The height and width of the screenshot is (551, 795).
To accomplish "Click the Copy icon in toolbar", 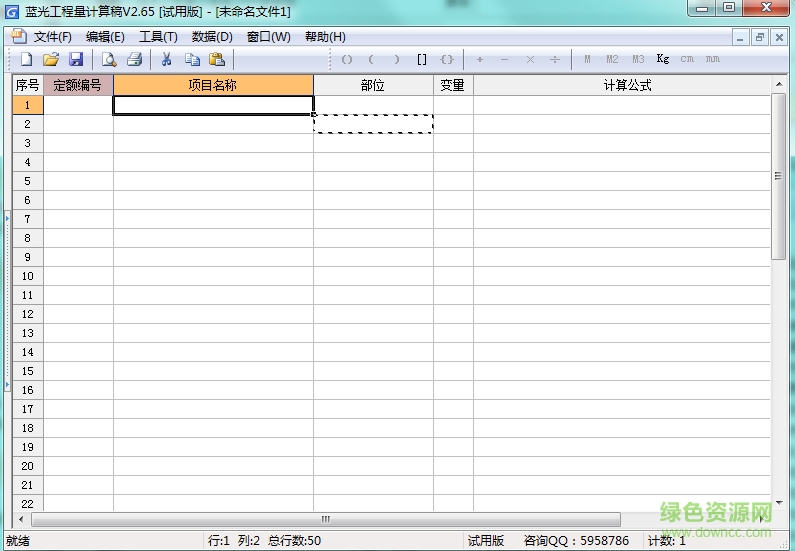I will coord(192,60).
